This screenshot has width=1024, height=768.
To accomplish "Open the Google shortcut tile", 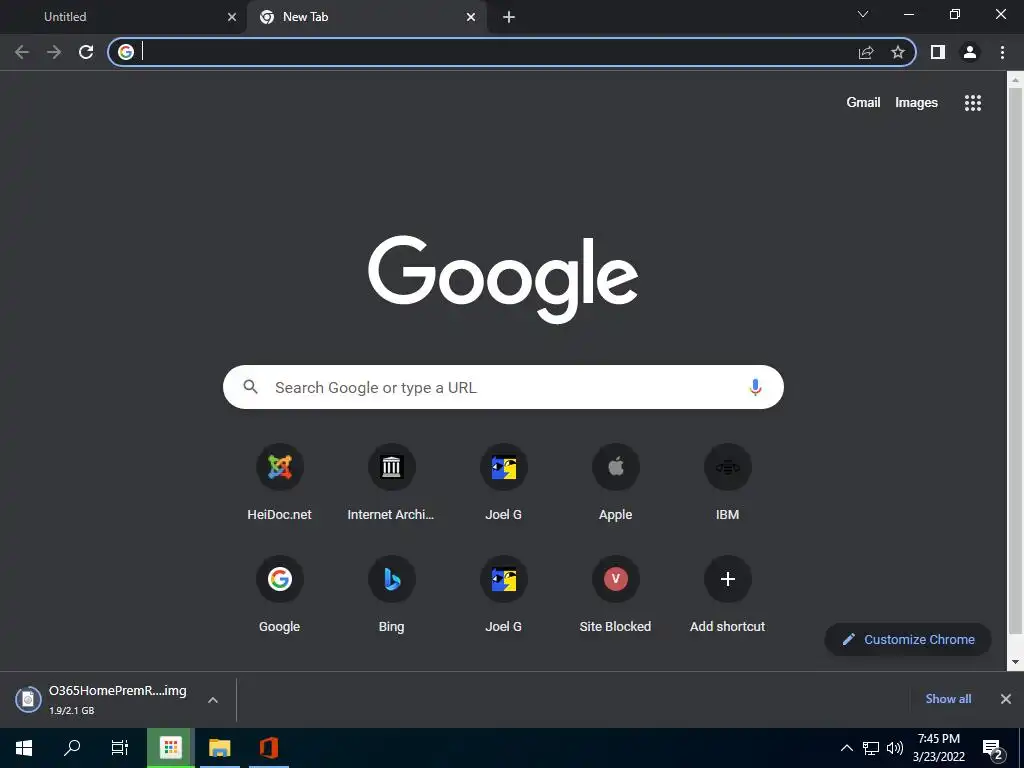I will 280,594.
